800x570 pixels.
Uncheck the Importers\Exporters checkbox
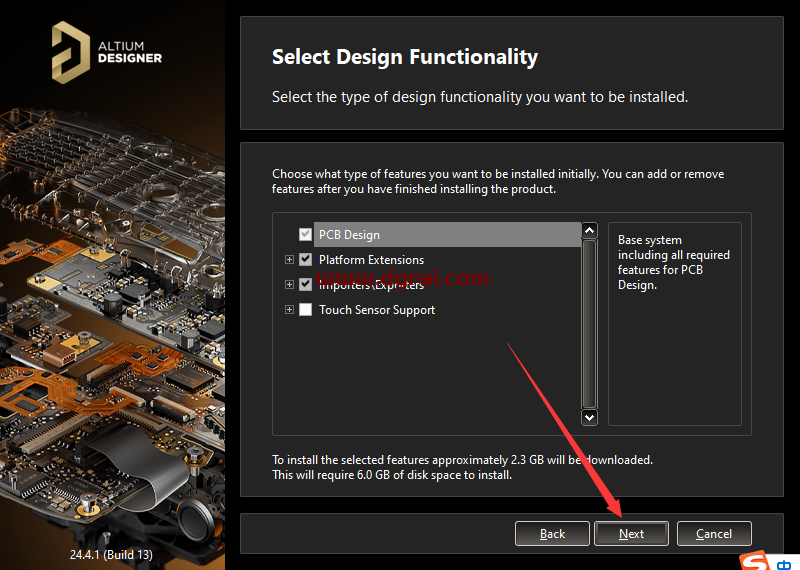(305, 284)
